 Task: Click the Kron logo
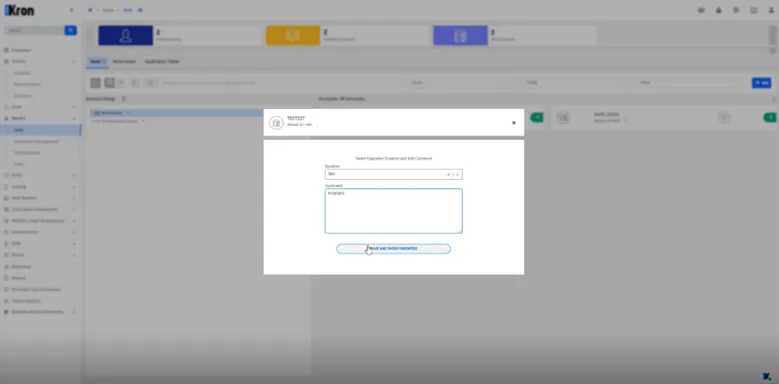[x=19, y=10]
